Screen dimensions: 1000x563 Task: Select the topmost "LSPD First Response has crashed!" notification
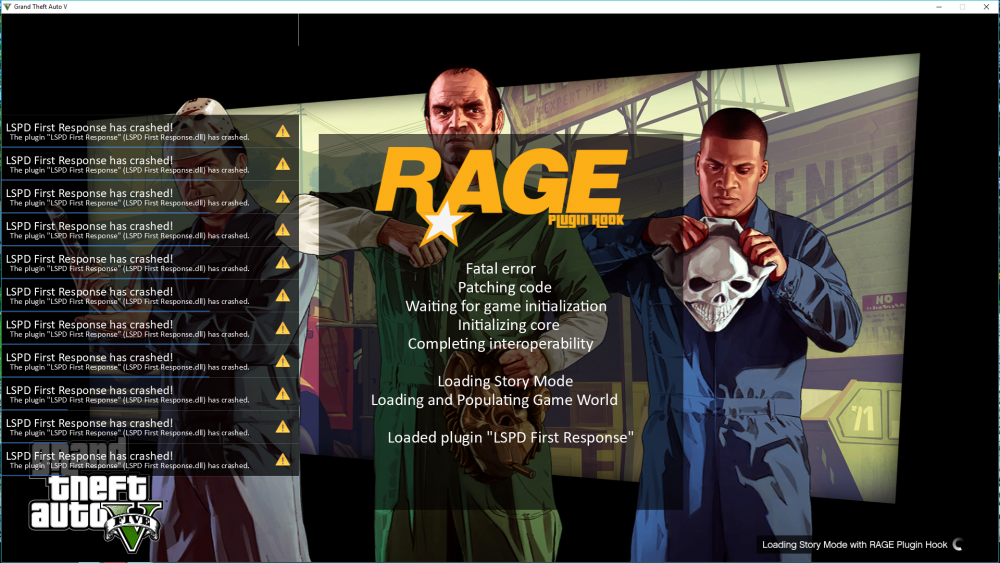pos(150,131)
